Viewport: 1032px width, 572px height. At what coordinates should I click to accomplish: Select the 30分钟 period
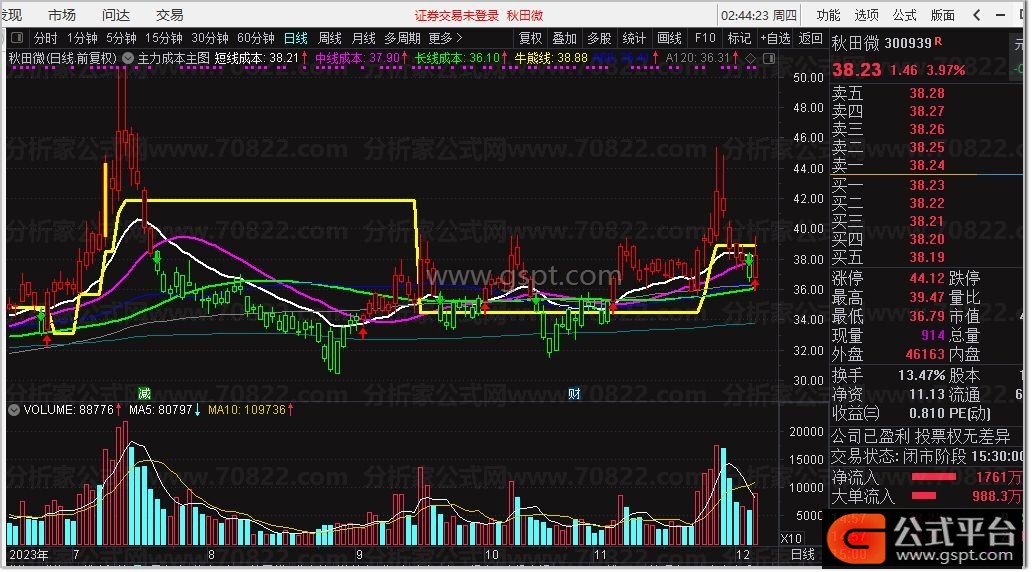209,38
